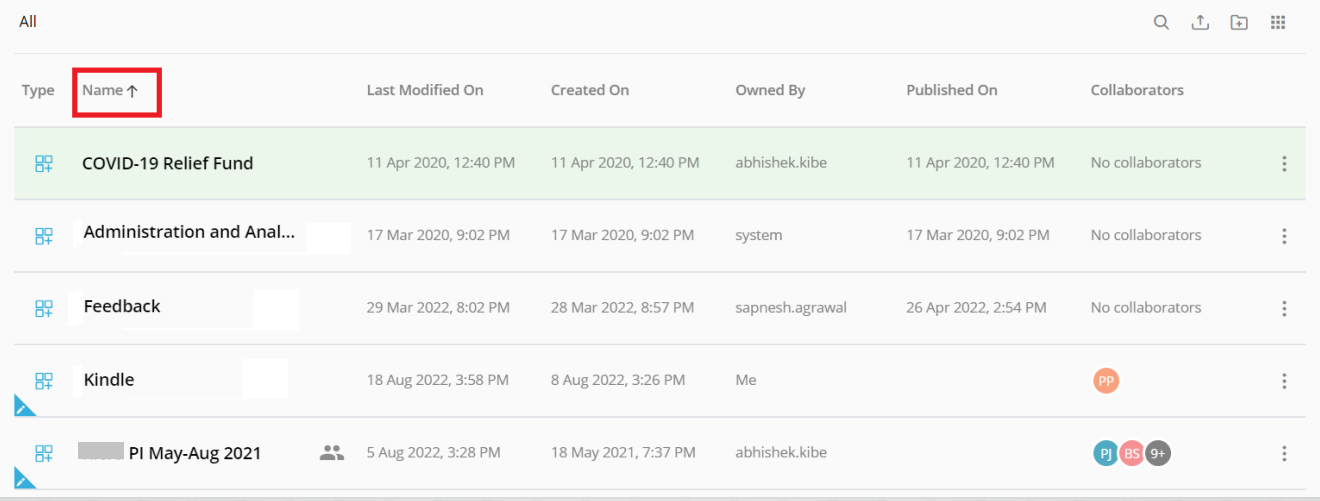Open the search icon in top toolbar
1320x501 pixels.
click(x=1161, y=22)
